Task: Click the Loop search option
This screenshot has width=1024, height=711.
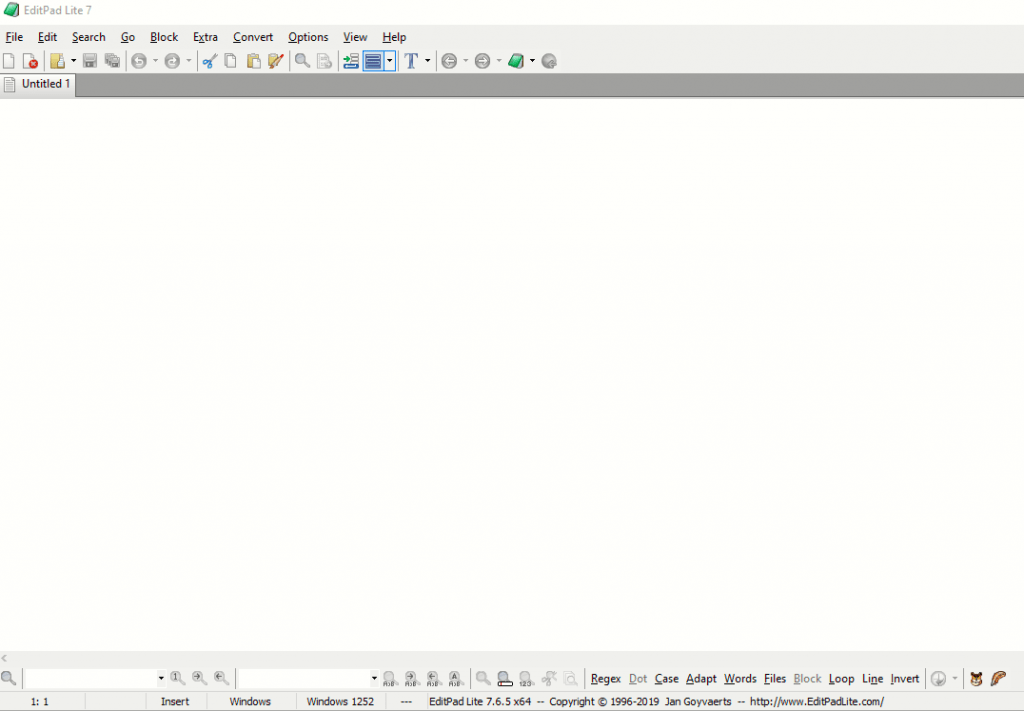Action: tap(841, 678)
